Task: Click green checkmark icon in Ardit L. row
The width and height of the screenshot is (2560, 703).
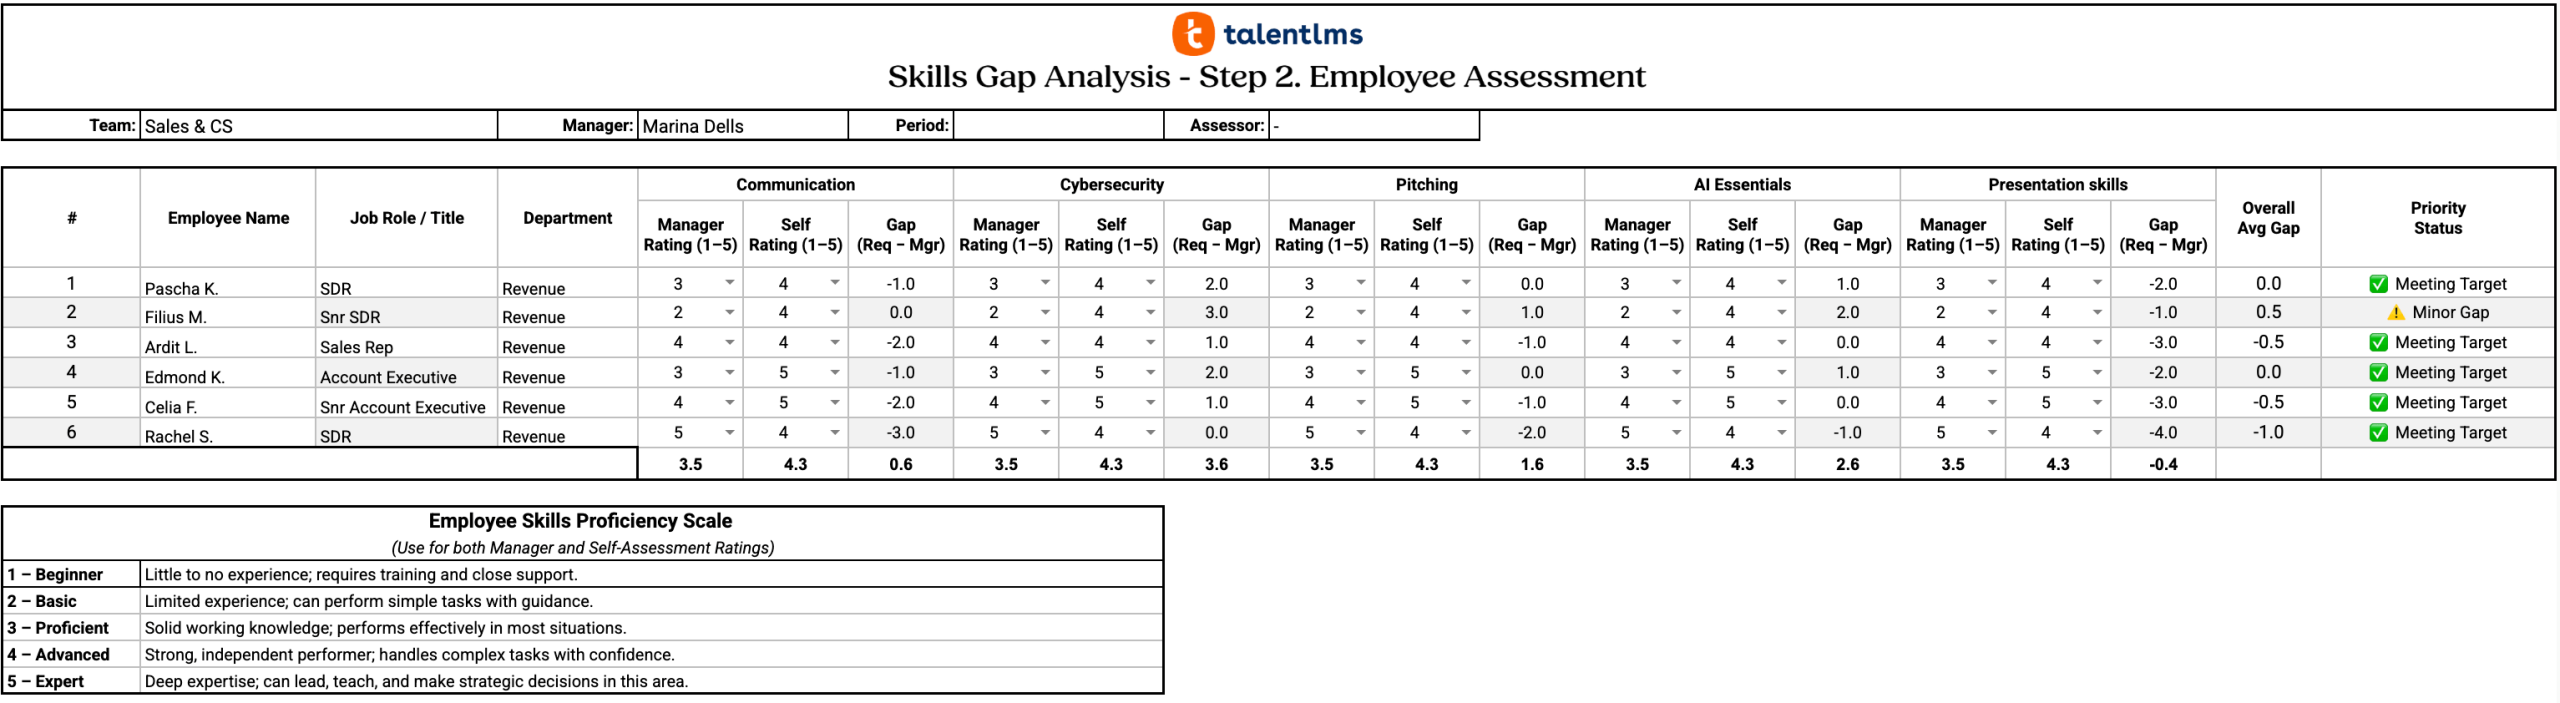Action: pos(2378,343)
